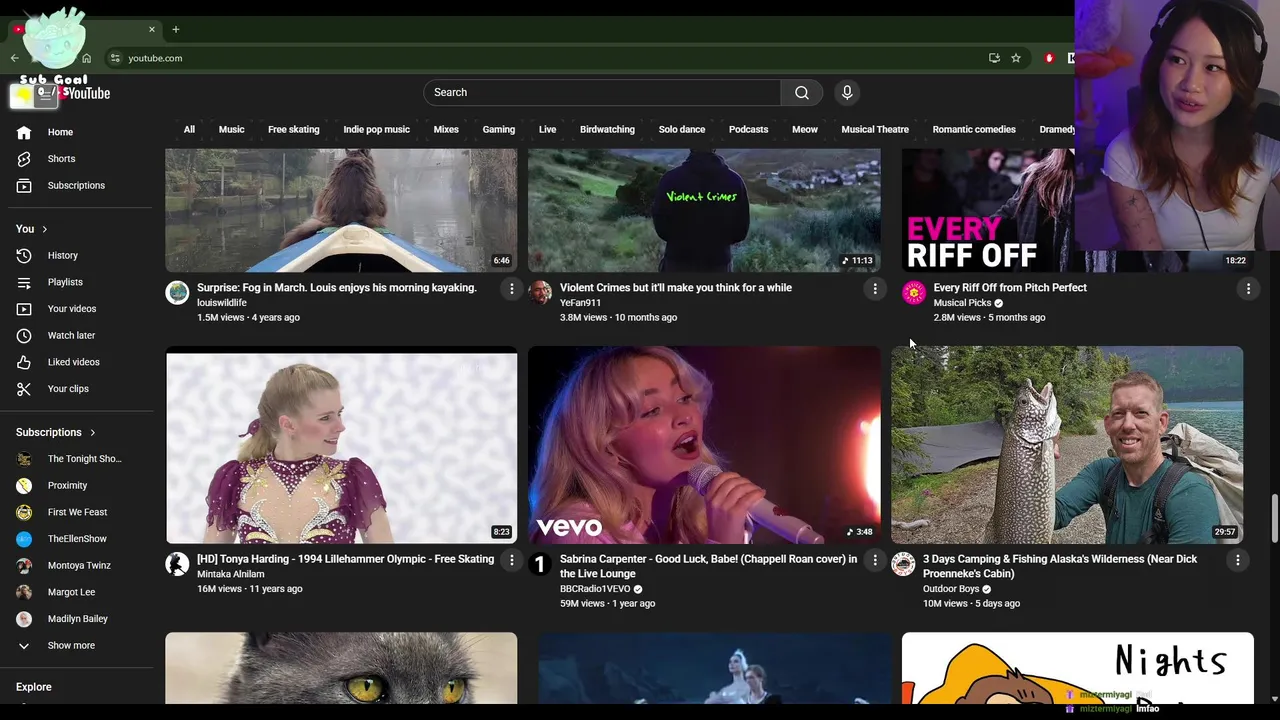This screenshot has width=1280, height=720.
Task: Expand the You section chevron
Action: (x=44, y=229)
